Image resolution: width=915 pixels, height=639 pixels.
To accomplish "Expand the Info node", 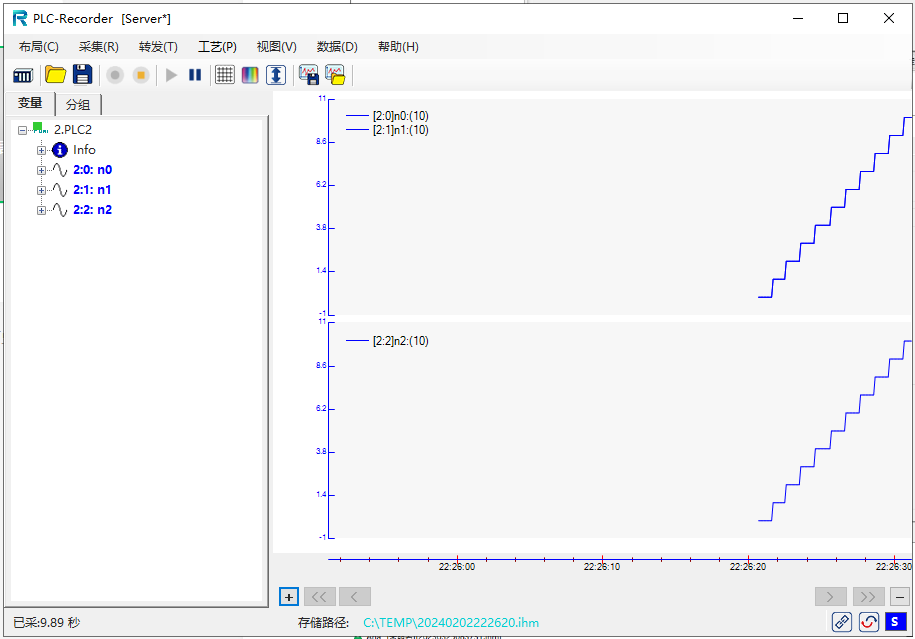I will [x=41, y=150].
